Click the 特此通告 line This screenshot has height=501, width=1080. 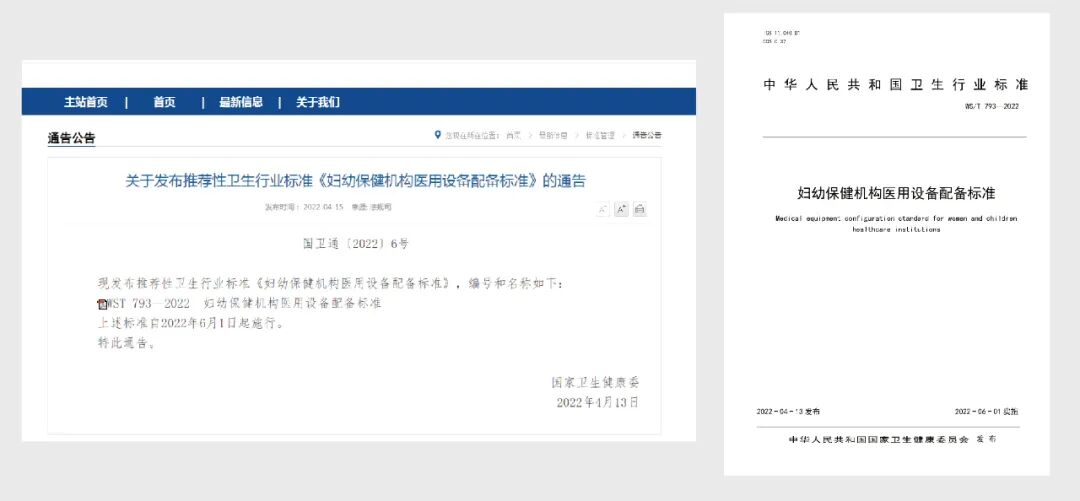tap(127, 343)
